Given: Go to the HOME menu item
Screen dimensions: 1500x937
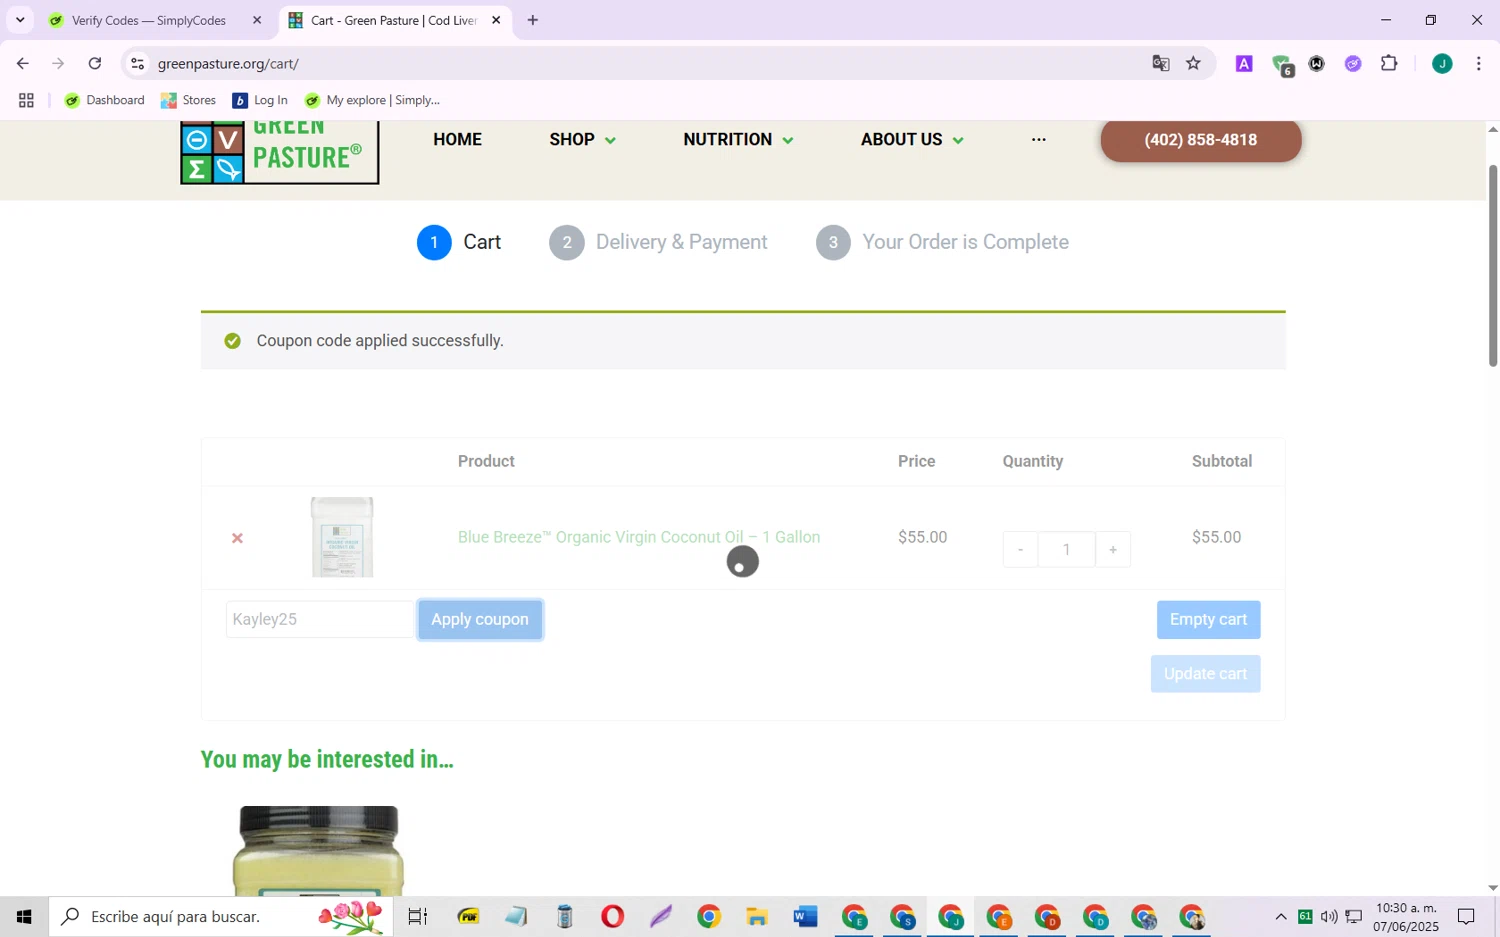Looking at the screenshot, I should (457, 140).
